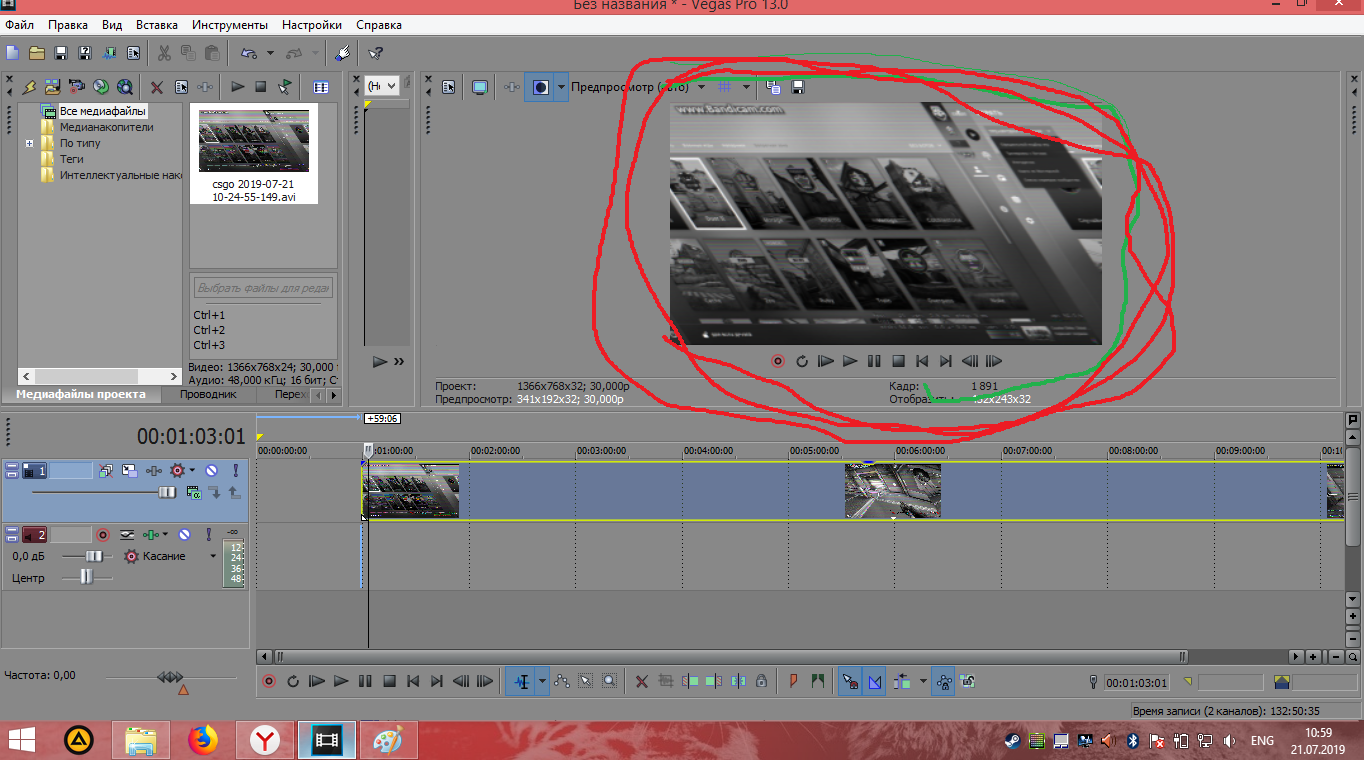Click the Record button under the preview window

point(778,361)
